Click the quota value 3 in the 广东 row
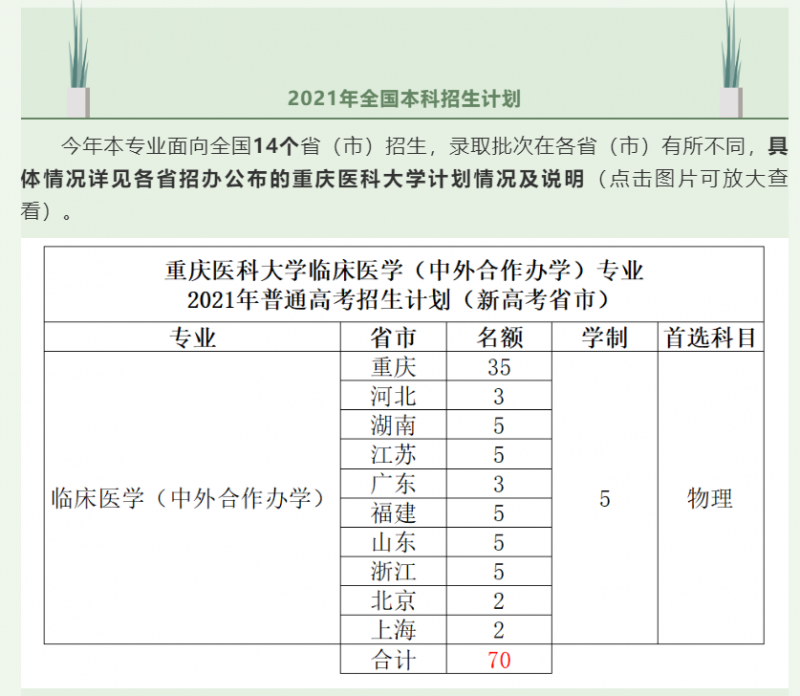800x696 pixels. (x=499, y=484)
